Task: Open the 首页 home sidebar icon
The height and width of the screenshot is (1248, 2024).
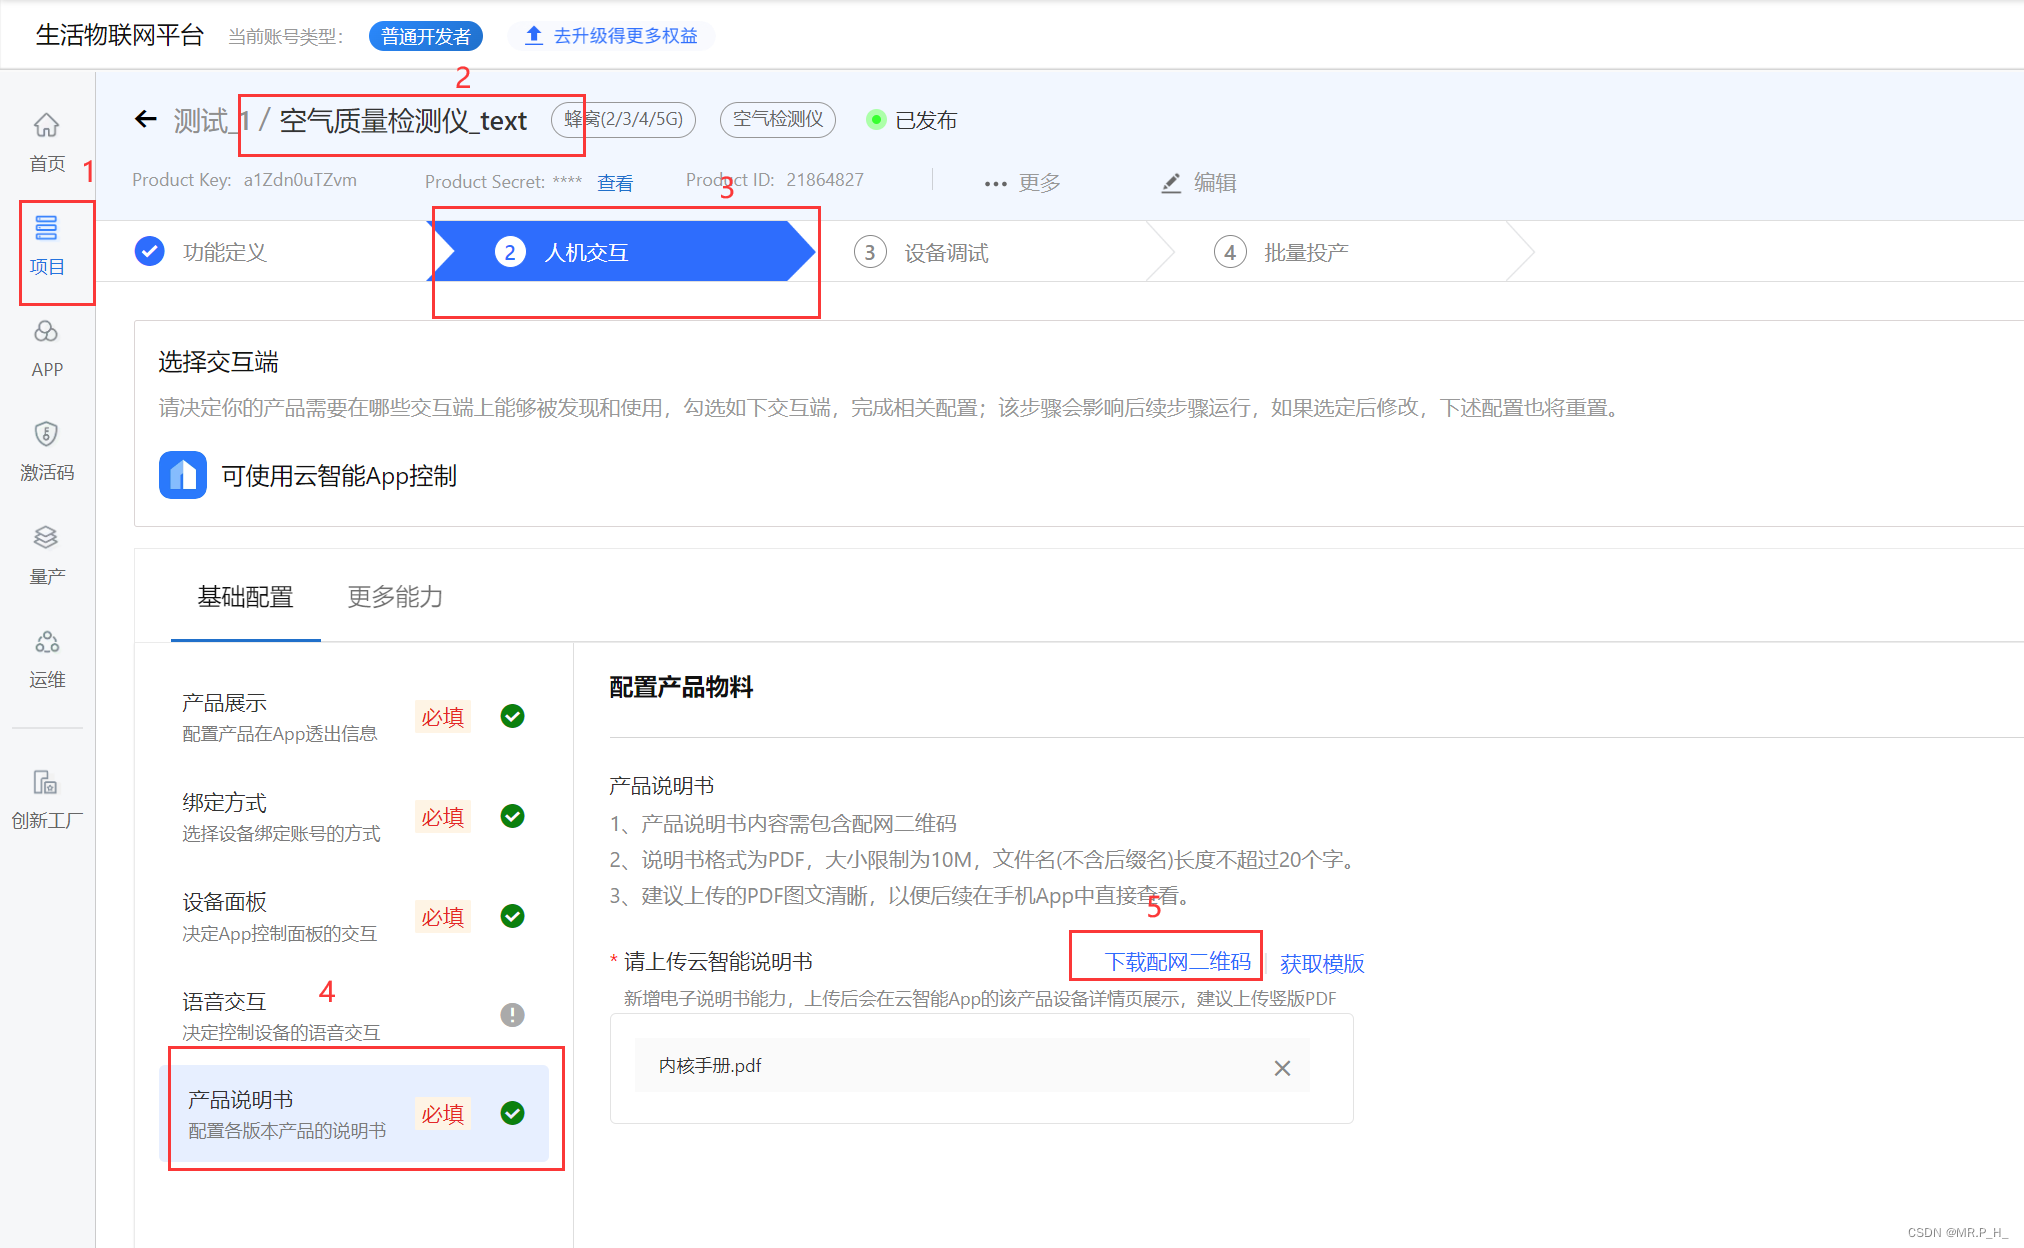Action: click(46, 127)
